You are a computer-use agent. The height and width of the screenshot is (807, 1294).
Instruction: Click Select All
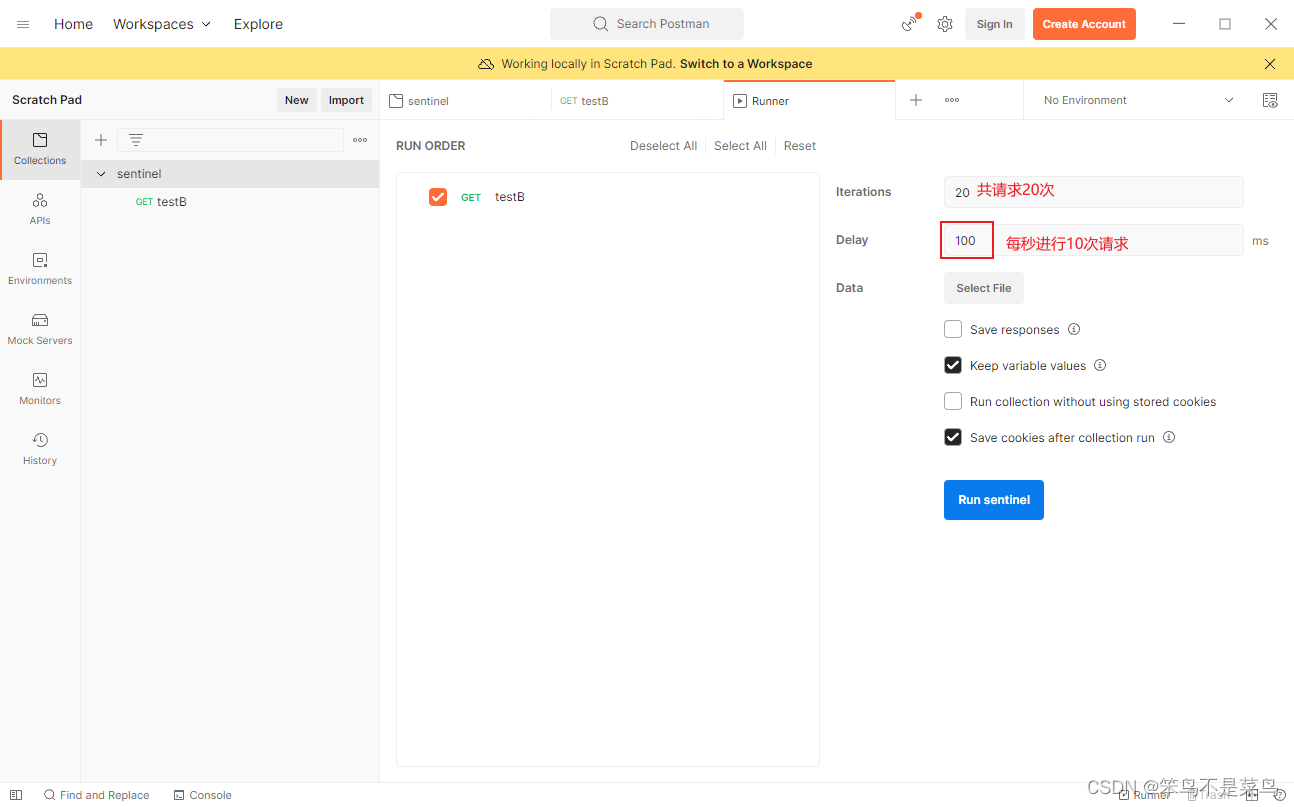coord(740,146)
